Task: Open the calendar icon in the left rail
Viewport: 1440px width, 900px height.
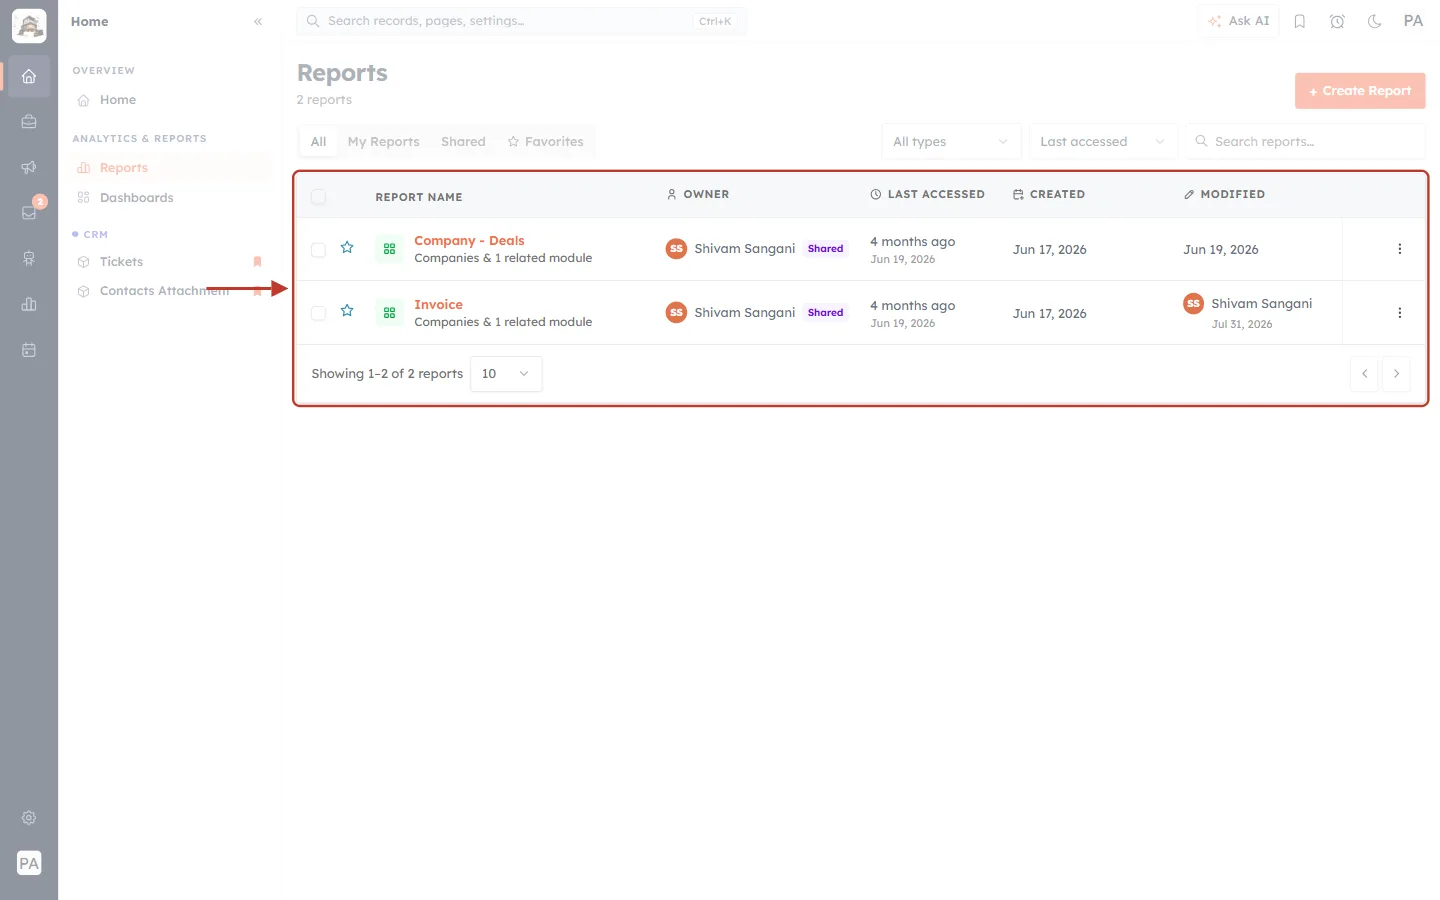Action: point(29,350)
